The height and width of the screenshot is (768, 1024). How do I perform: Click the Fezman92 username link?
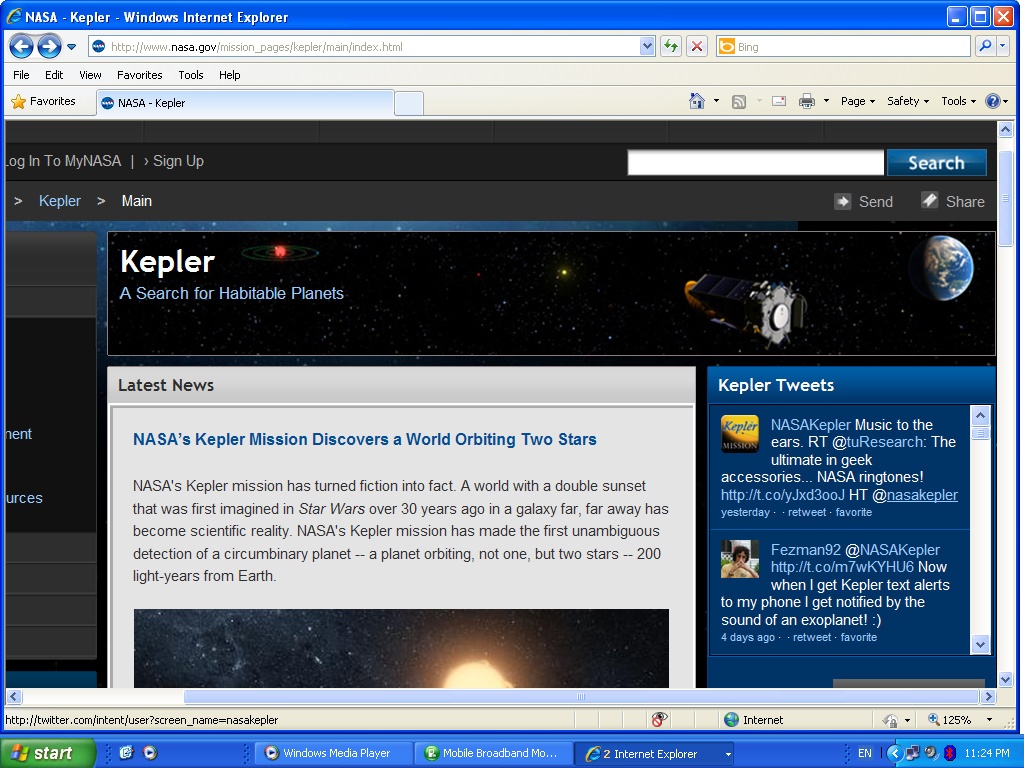point(805,550)
